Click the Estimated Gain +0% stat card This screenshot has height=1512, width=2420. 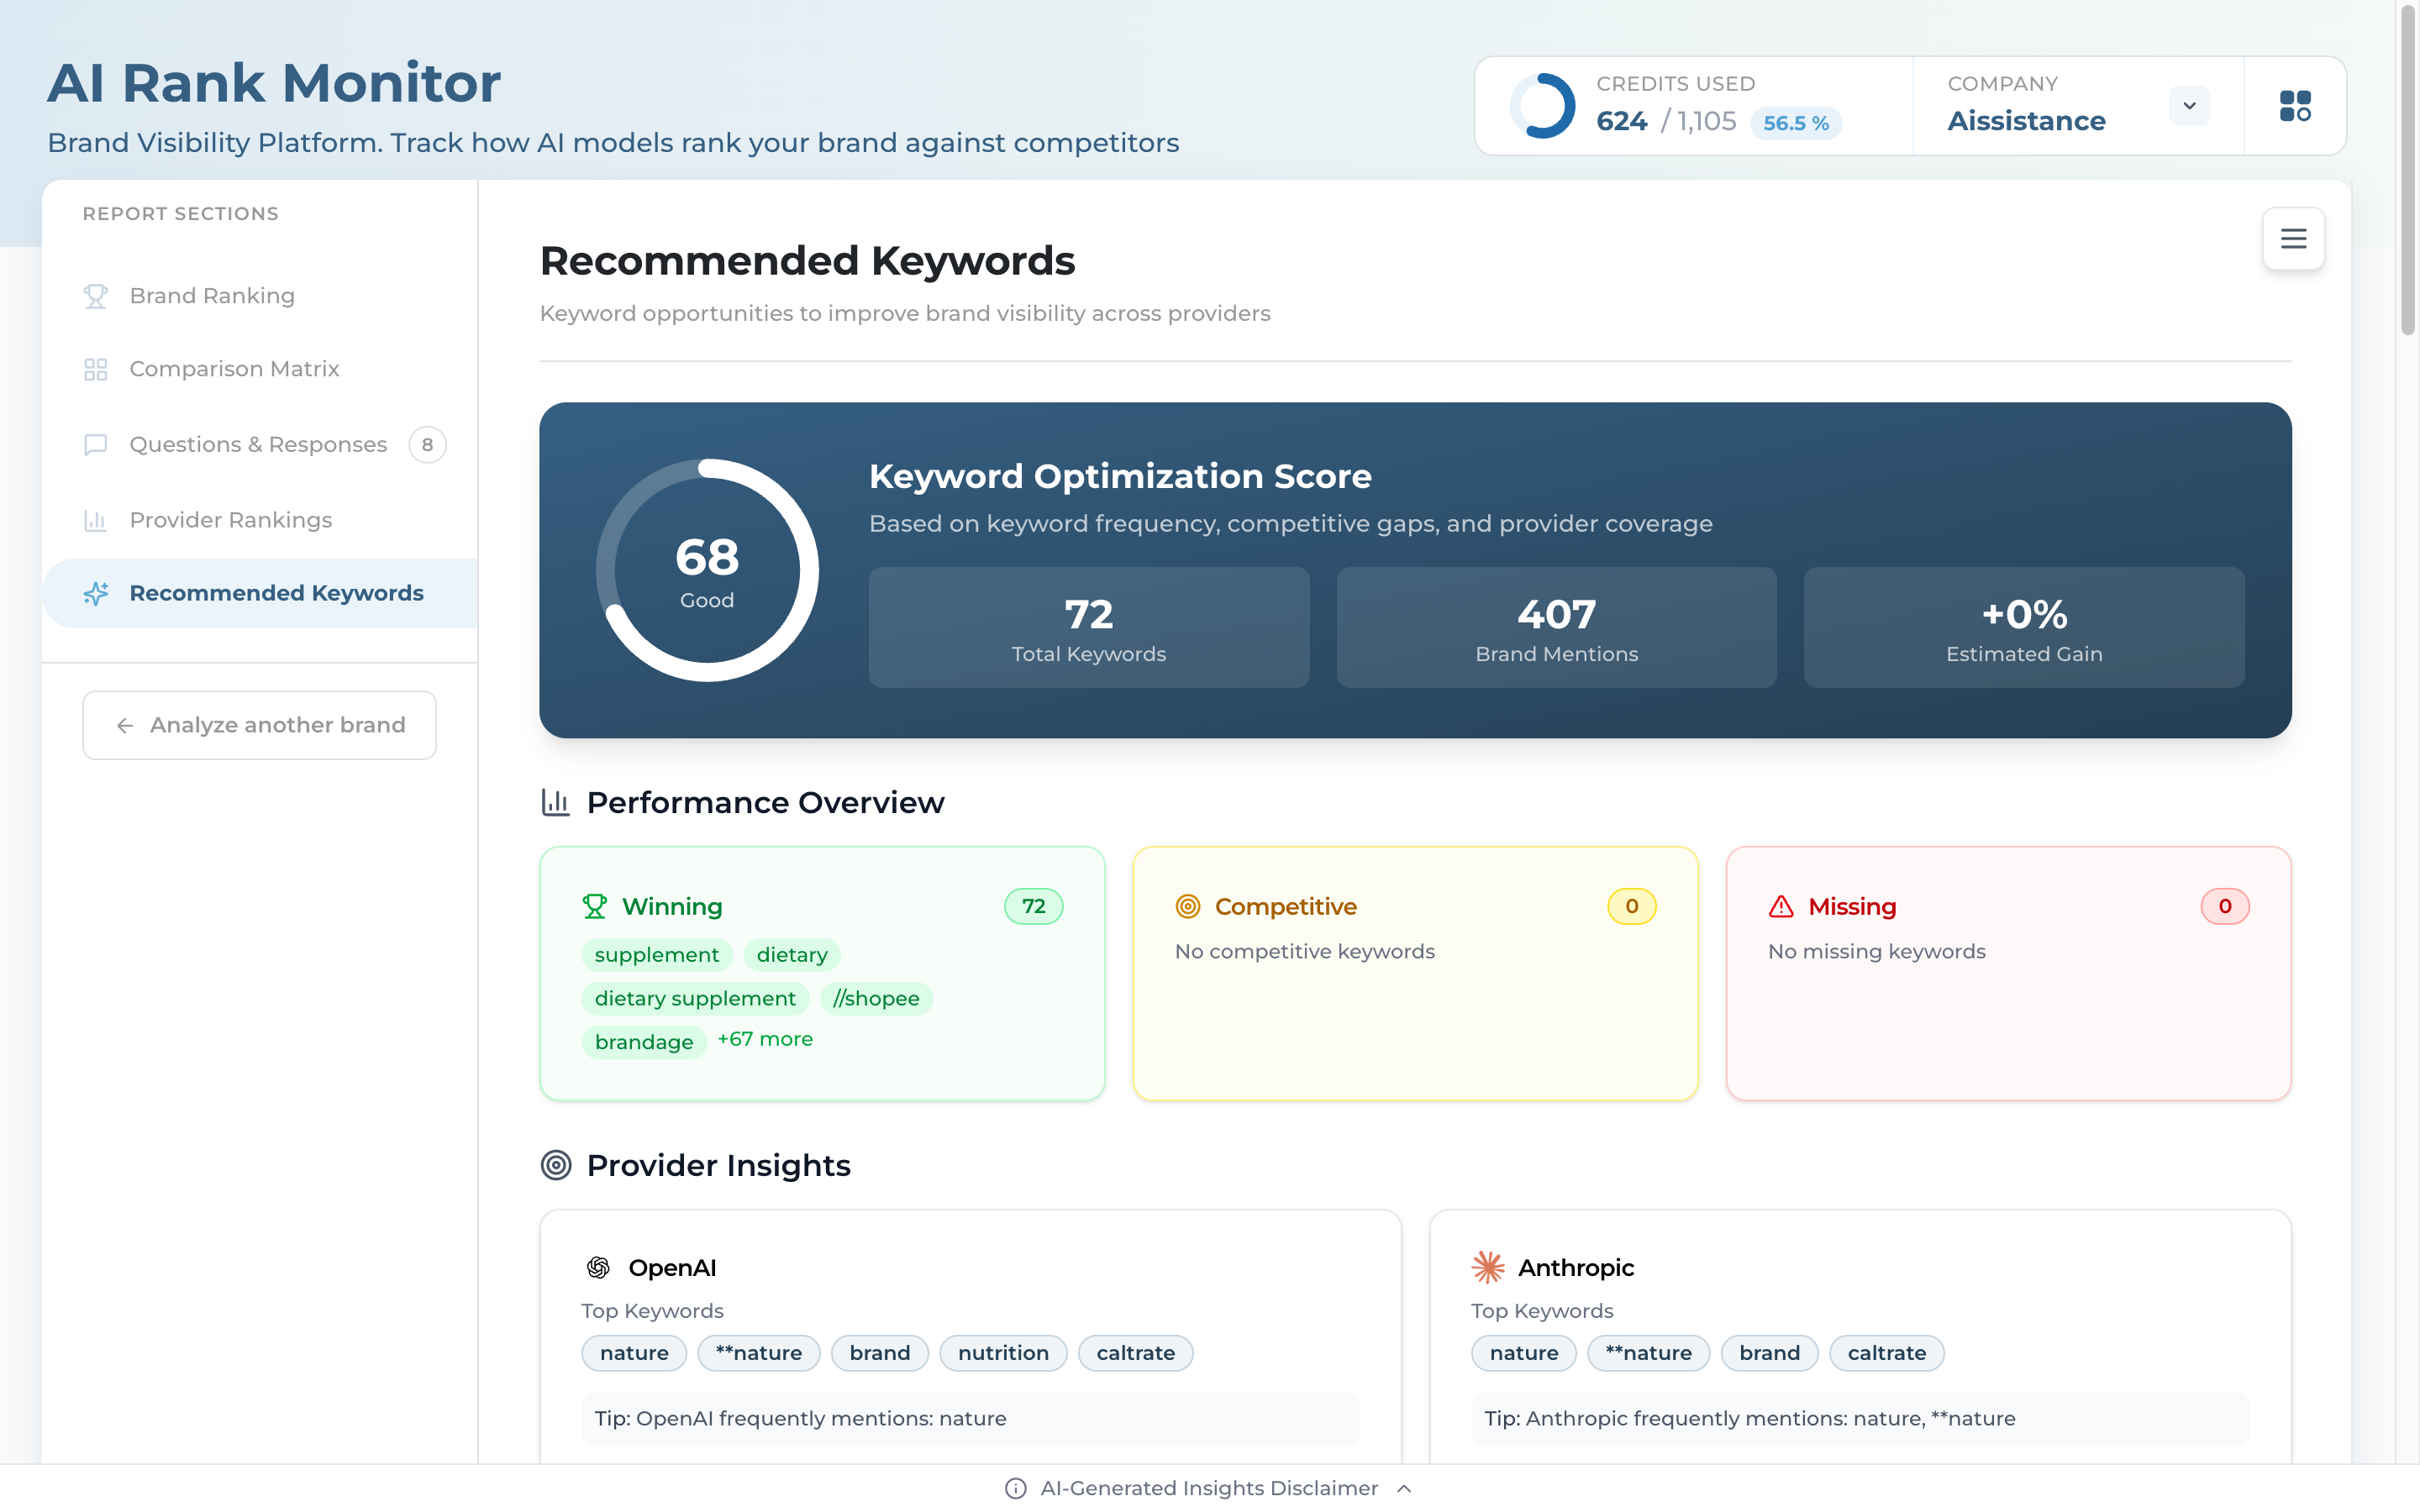click(2024, 627)
